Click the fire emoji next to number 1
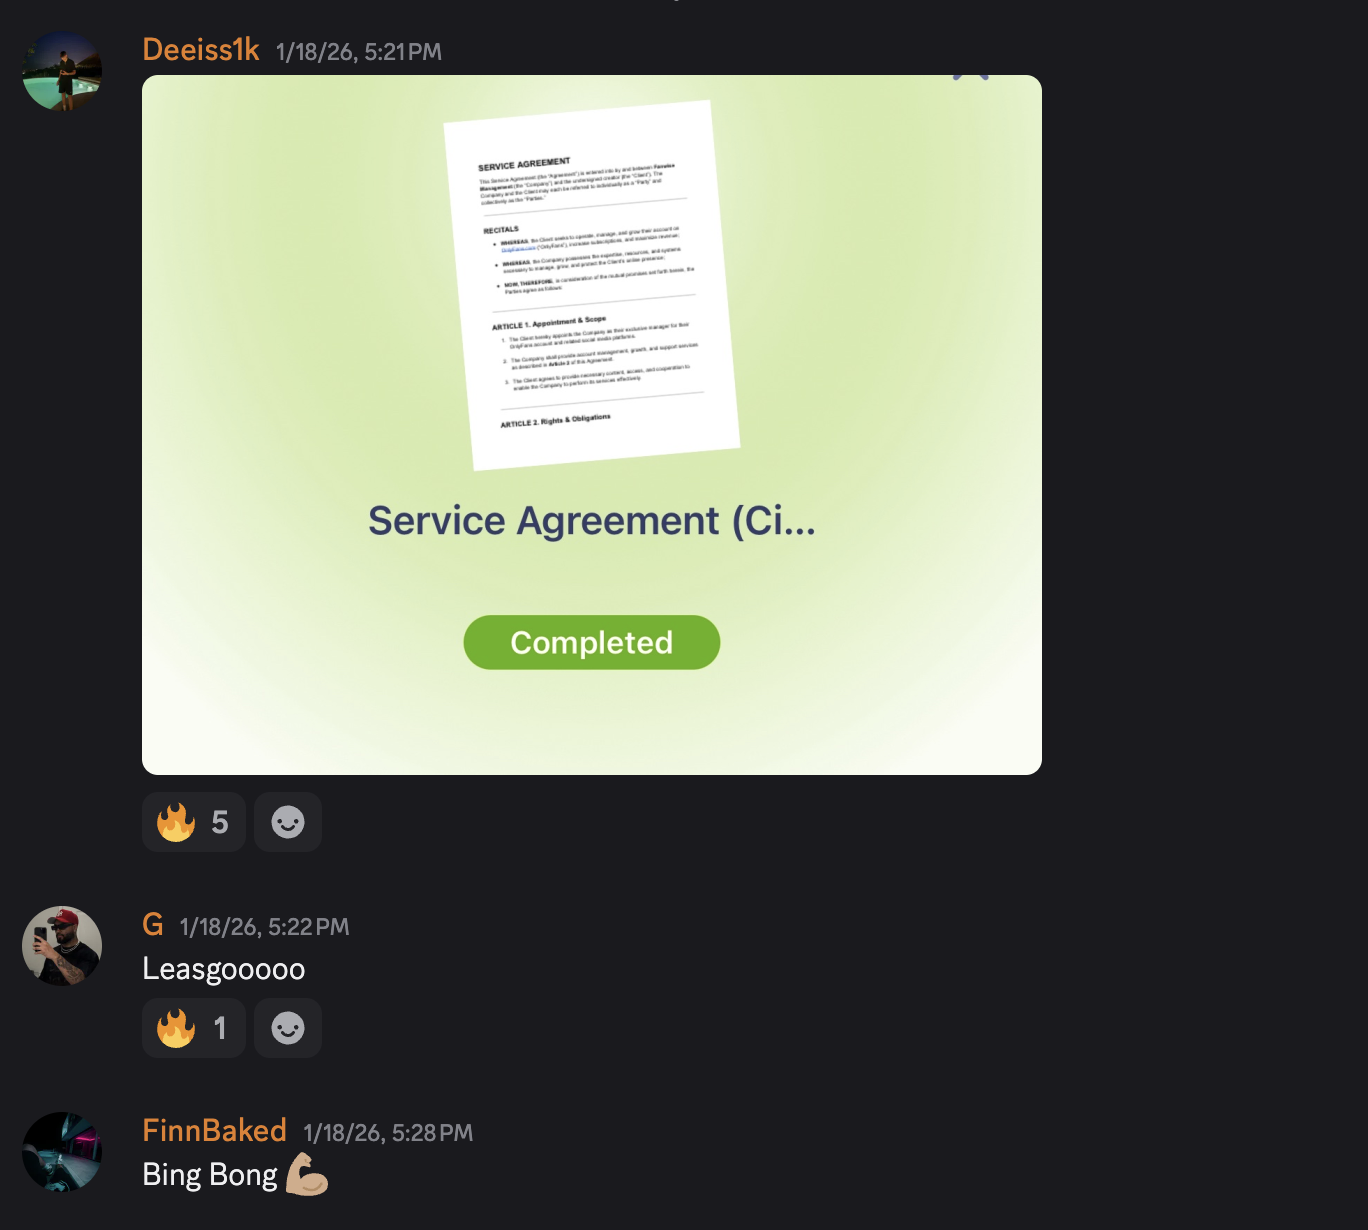Viewport: 1368px width, 1230px height. (x=176, y=1028)
